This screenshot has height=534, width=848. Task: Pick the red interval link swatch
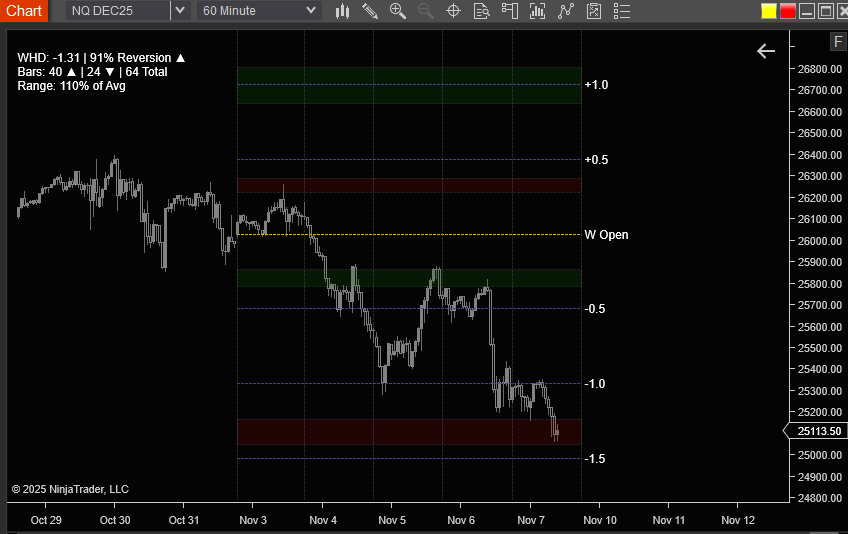coord(787,11)
